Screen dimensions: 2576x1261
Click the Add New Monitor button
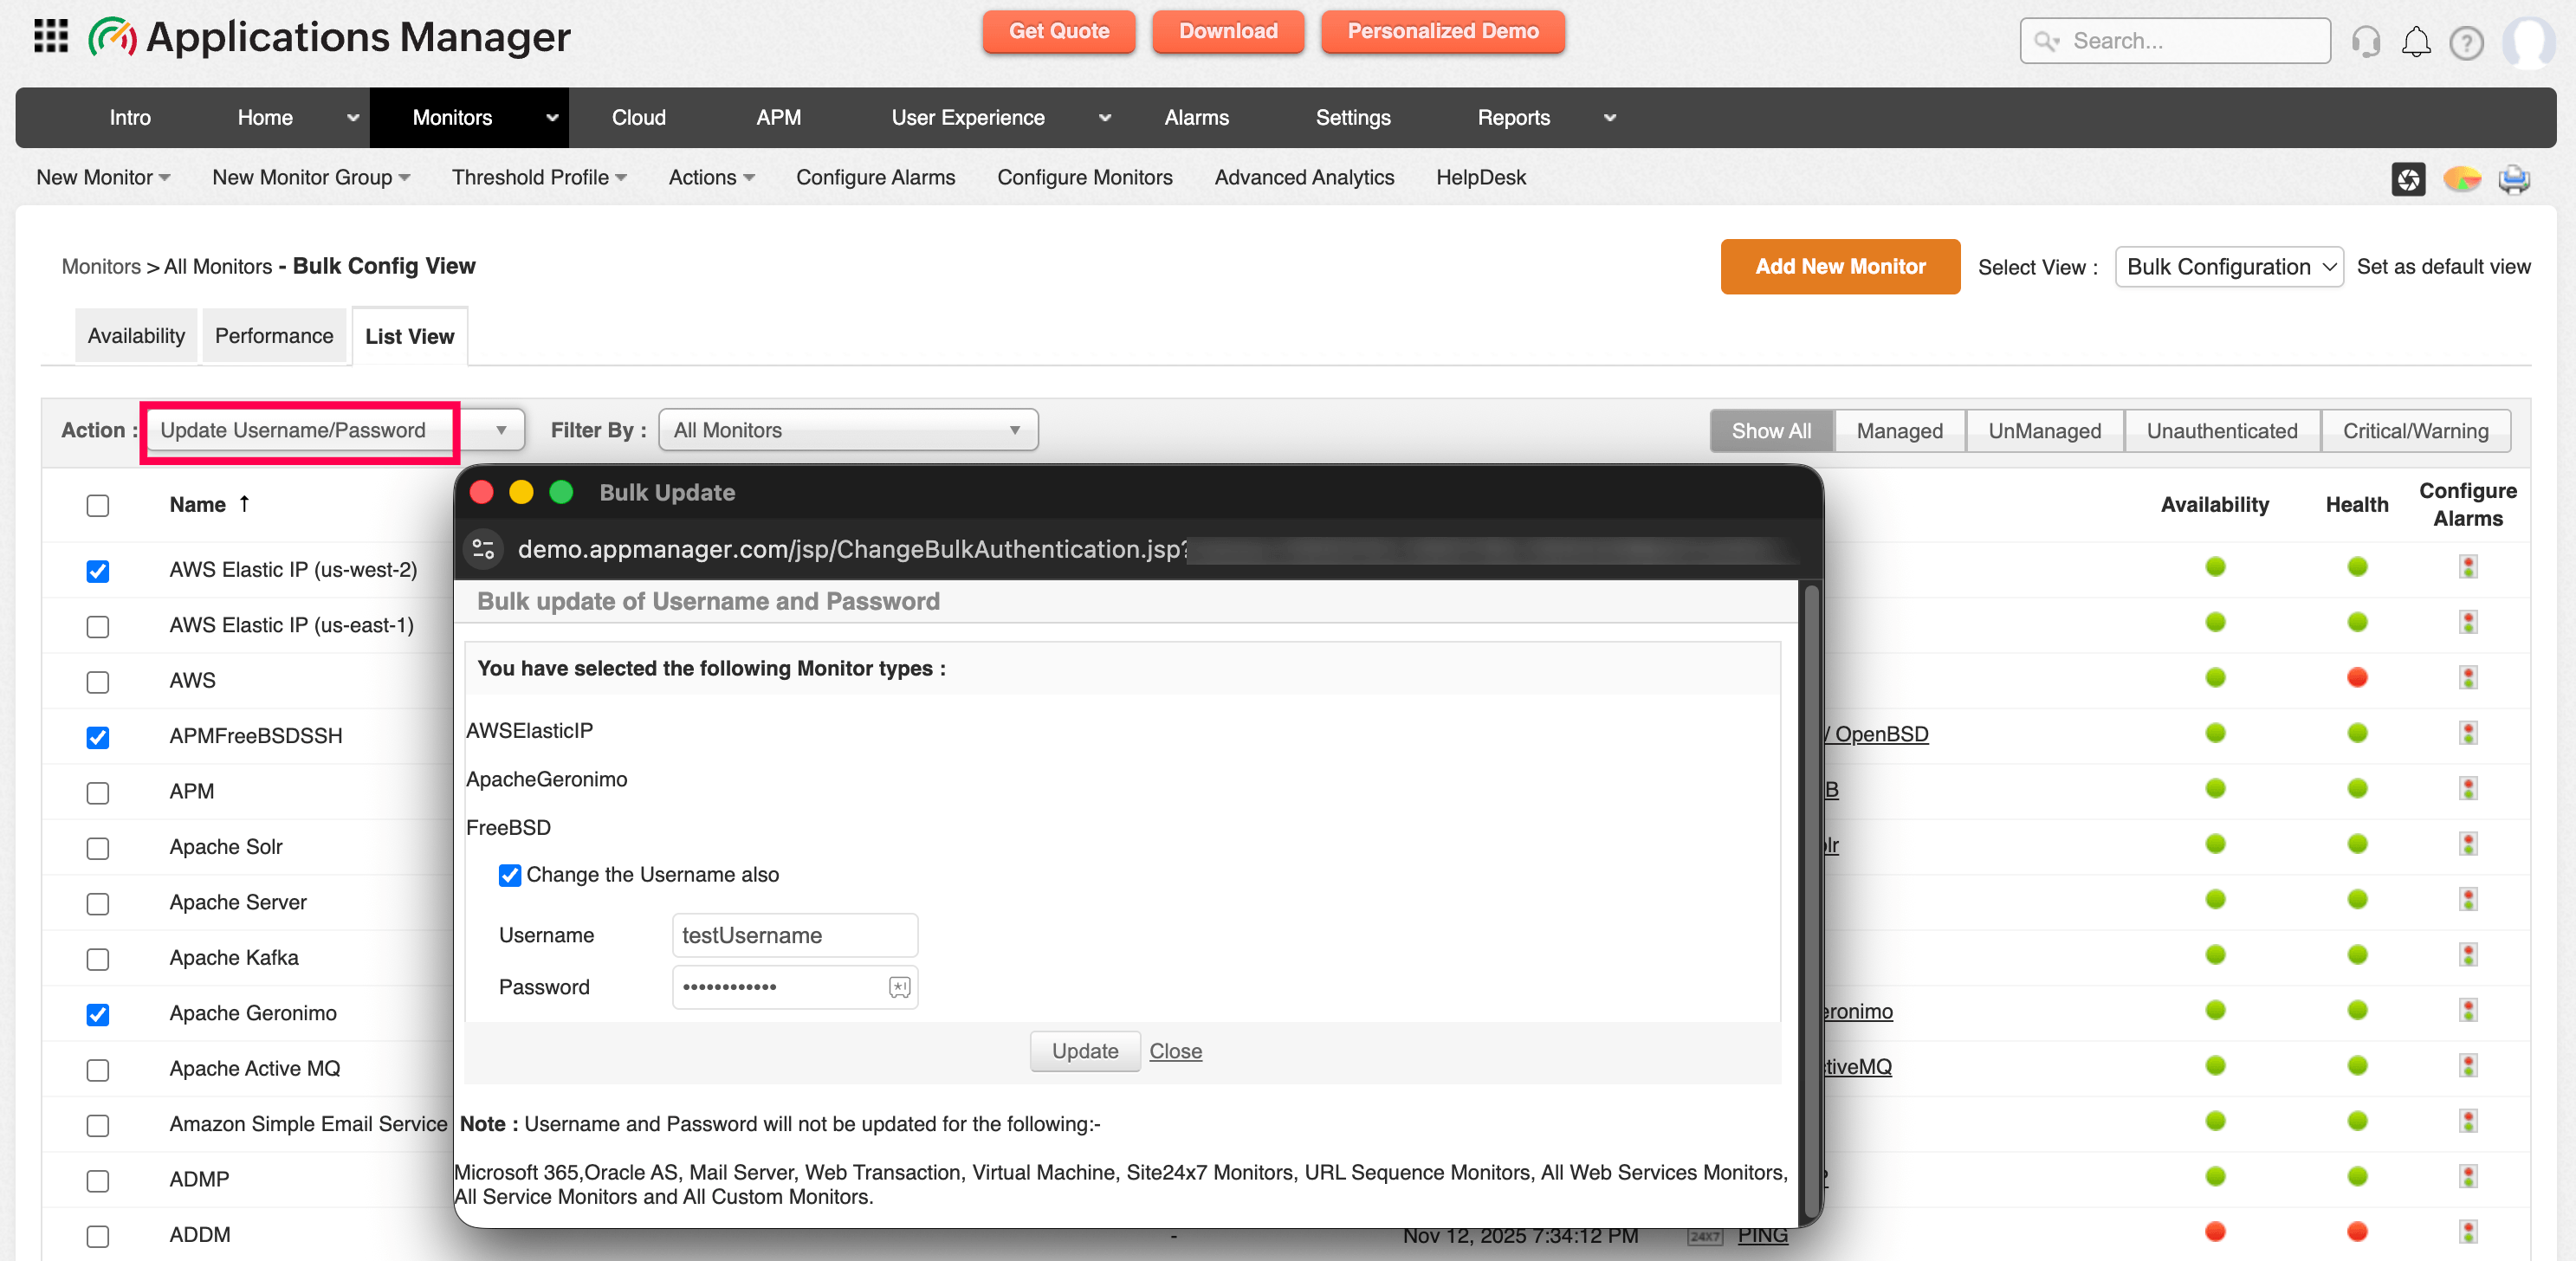pyautogui.click(x=1840, y=266)
